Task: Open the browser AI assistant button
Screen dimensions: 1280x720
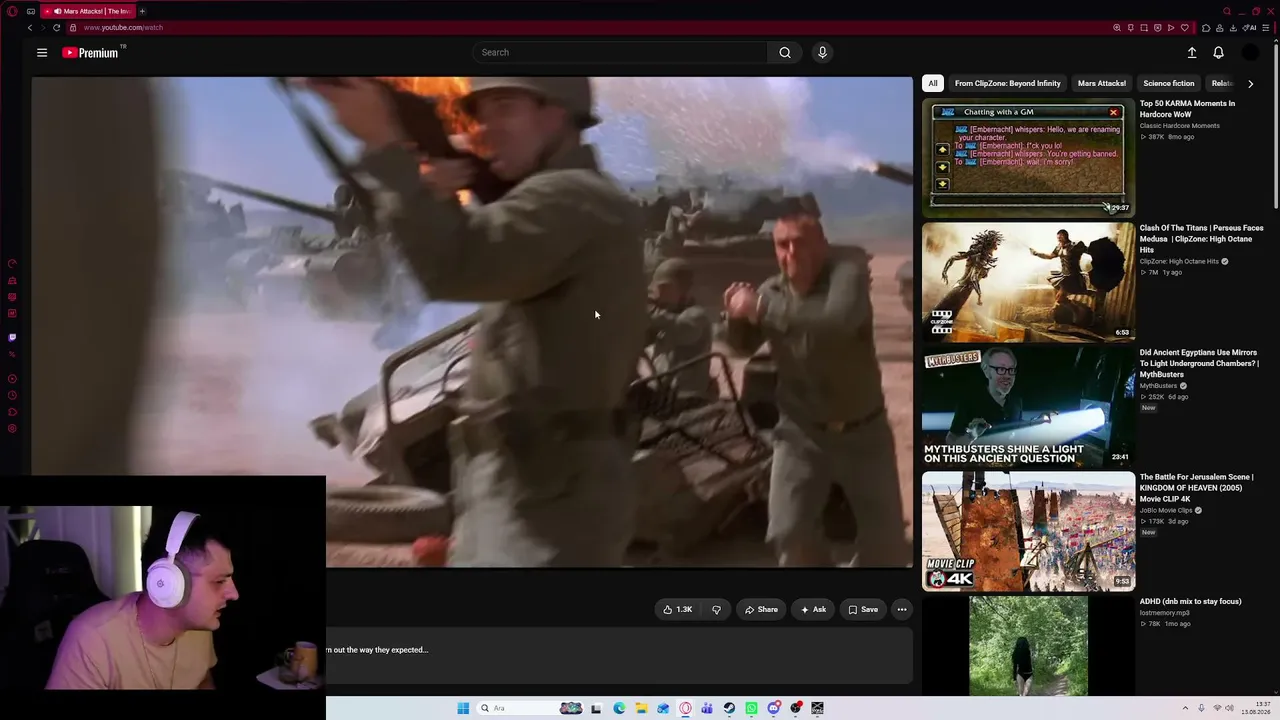Action: [x=1251, y=28]
